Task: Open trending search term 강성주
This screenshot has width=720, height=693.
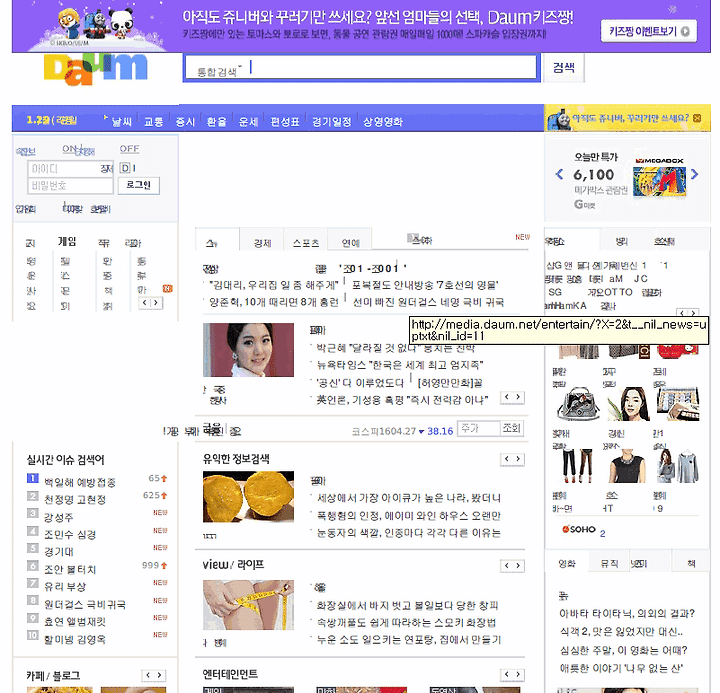Action: pos(58,518)
